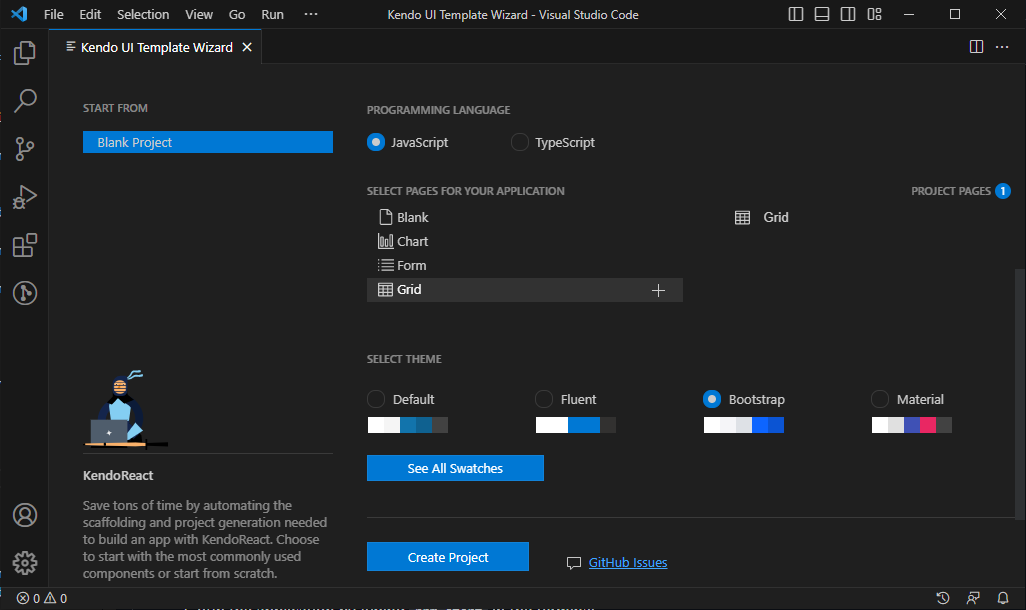Select the TypeScript programming language
This screenshot has height=610, width=1026.
(519, 142)
